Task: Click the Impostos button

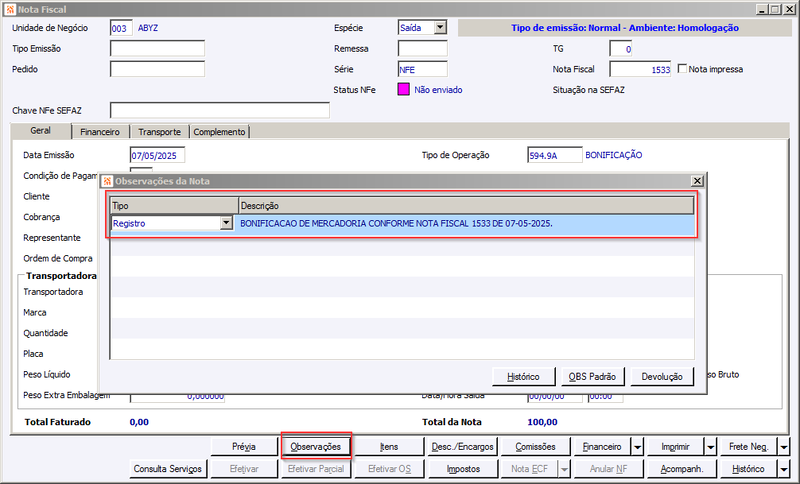Action: (463, 469)
